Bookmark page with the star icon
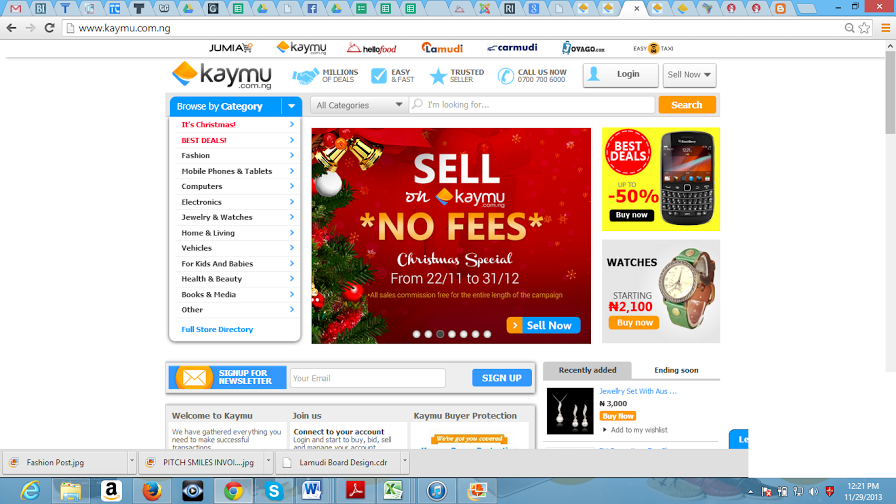This screenshot has height=504, width=896. tap(864, 28)
